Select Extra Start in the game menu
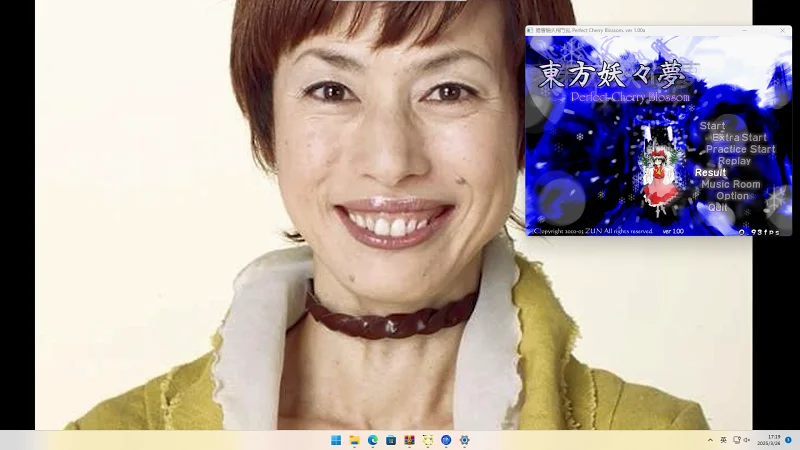The width and height of the screenshot is (800, 450). (x=739, y=138)
